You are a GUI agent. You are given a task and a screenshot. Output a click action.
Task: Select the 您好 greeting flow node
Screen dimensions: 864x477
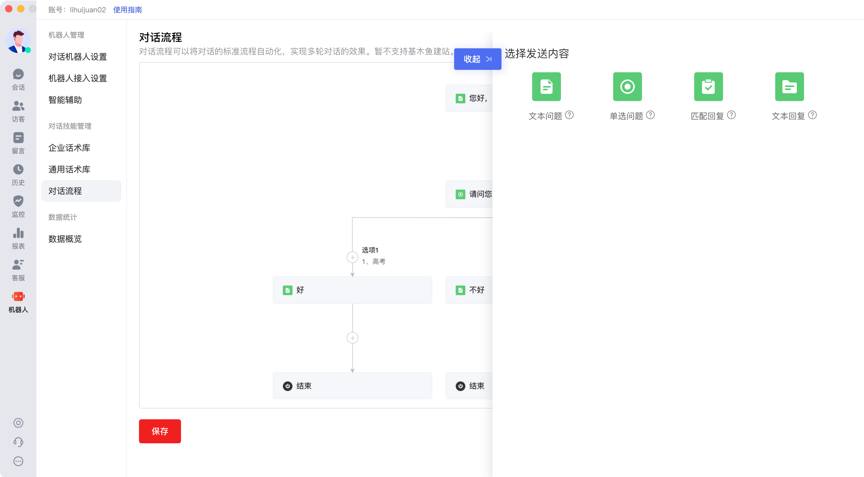469,99
